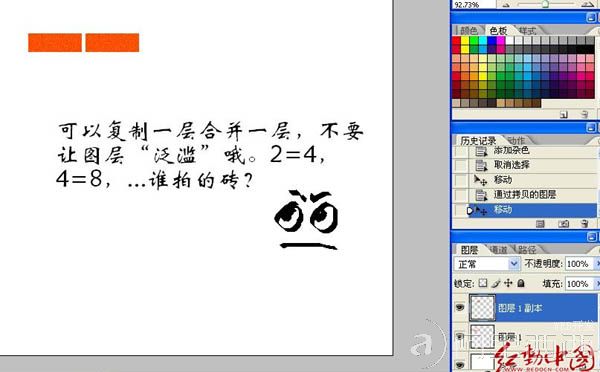Pick the bright green swatch in top row
This screenshot has height=372, width=600.
[x=474, y=41]
